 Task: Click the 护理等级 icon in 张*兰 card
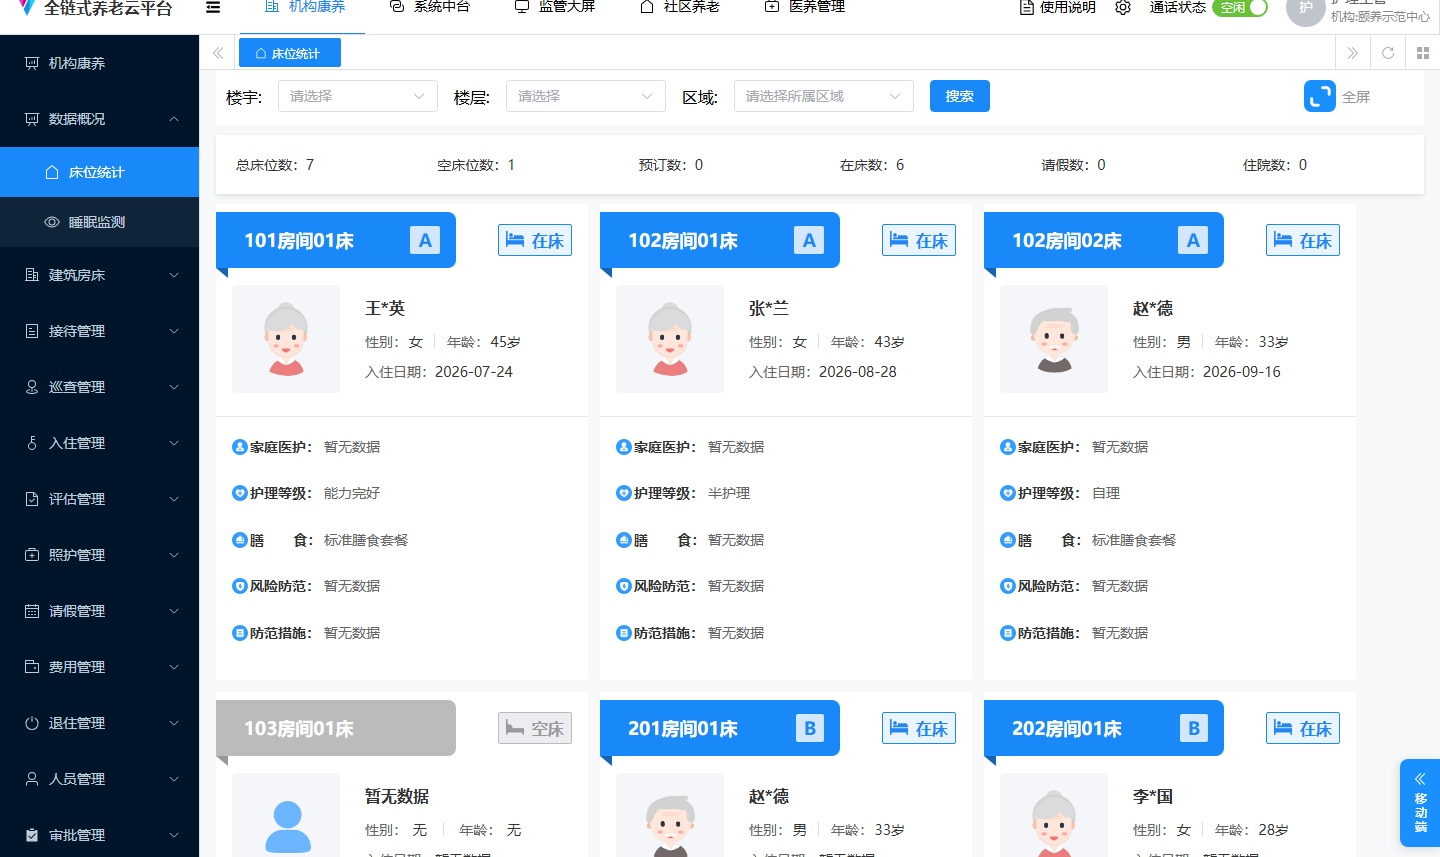624,493
